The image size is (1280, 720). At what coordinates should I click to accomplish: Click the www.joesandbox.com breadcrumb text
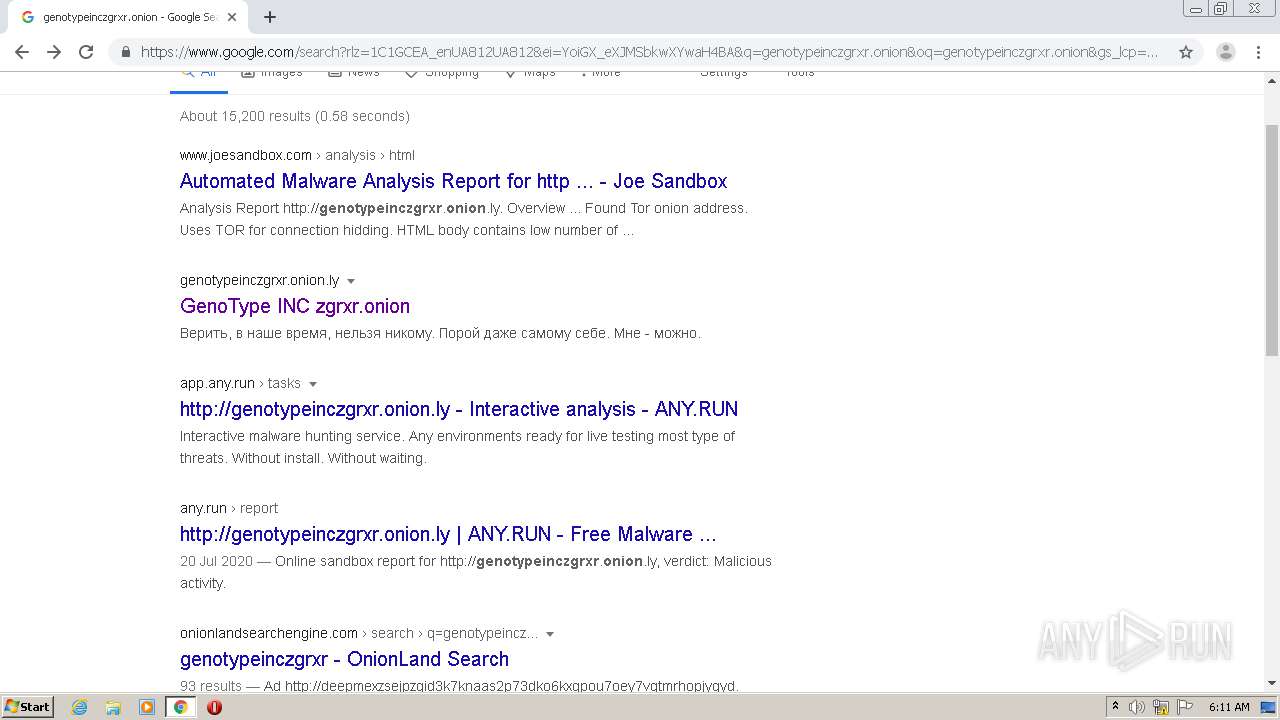pyautogui.click(x=246, y=155)
